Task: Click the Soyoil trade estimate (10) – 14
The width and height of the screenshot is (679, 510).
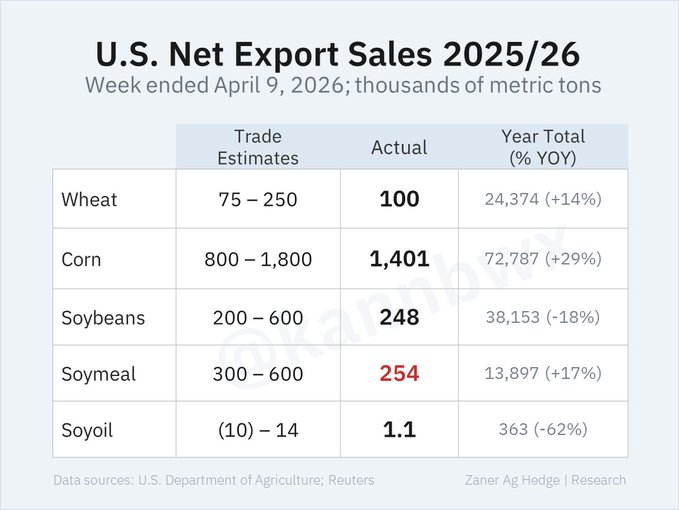Action: (259, 431)
